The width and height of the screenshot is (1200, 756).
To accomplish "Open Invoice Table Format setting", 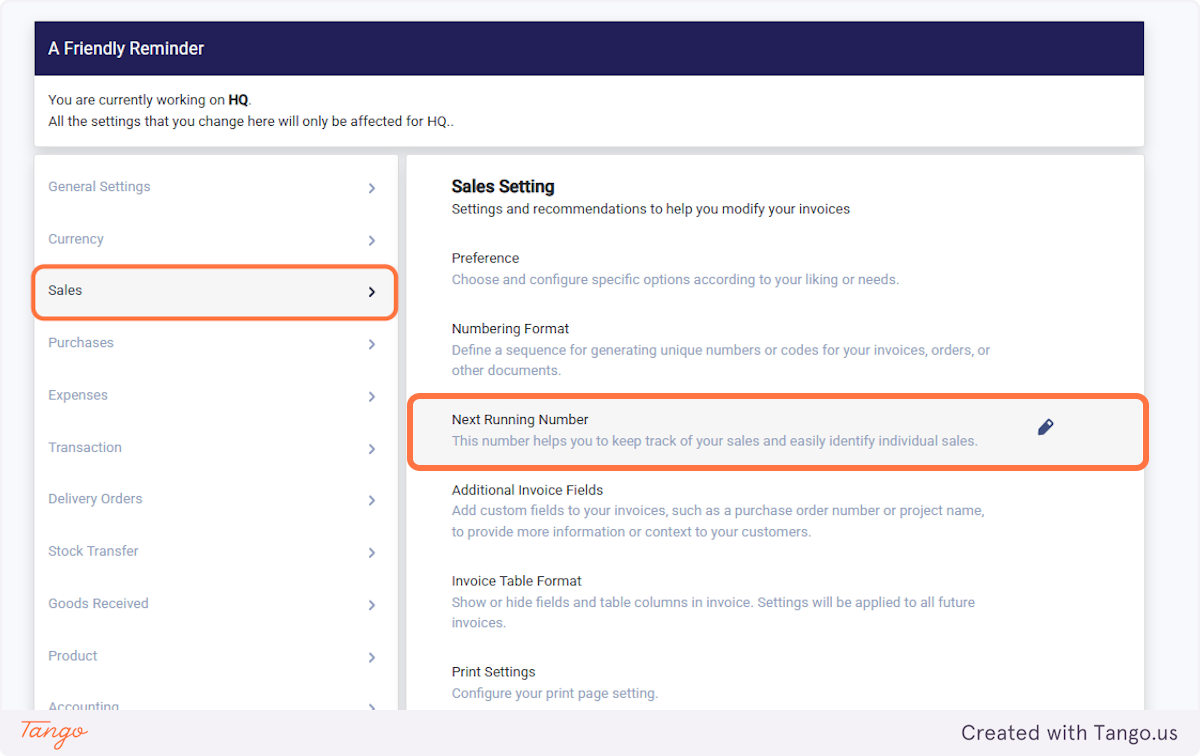I will pyautogui.click(x=775, y=602).
